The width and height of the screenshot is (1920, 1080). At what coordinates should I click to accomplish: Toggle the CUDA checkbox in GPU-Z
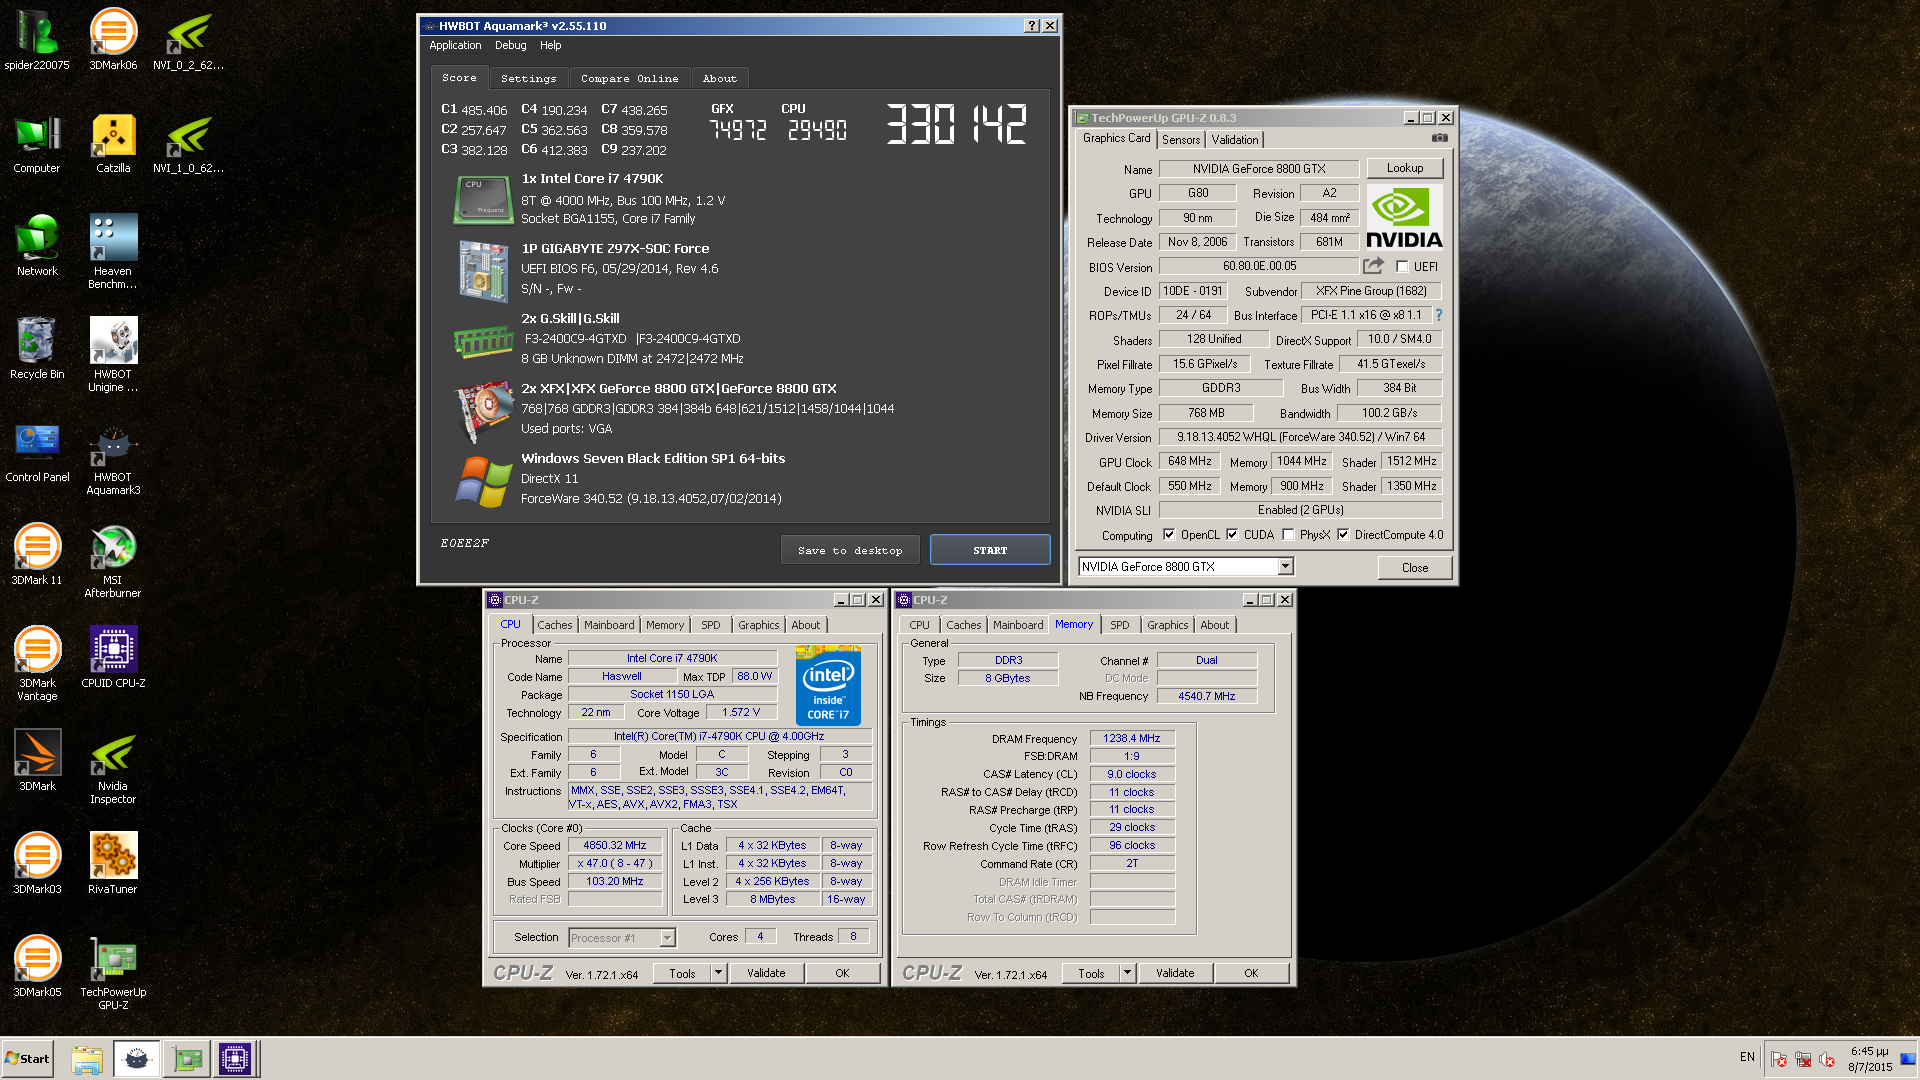[1232, 535]
